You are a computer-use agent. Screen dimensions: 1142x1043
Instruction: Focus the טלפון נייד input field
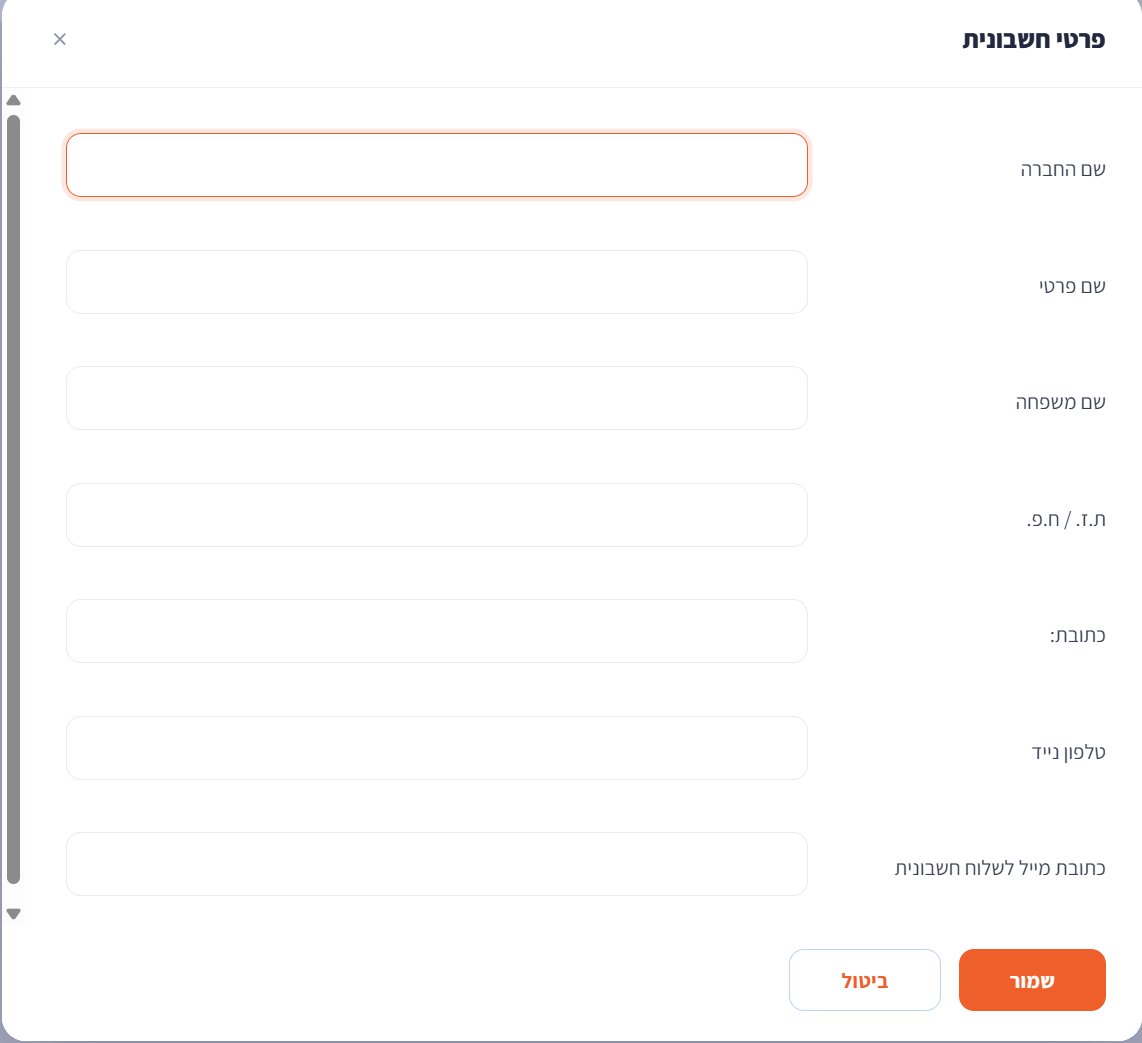[437, 748]
